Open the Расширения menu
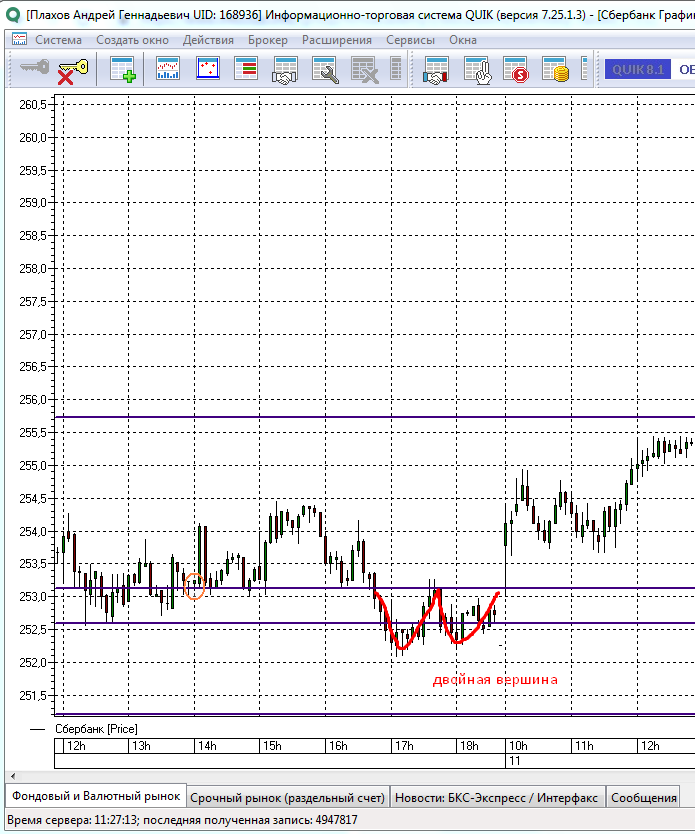695x834 pixels. [x=337, y=40]
